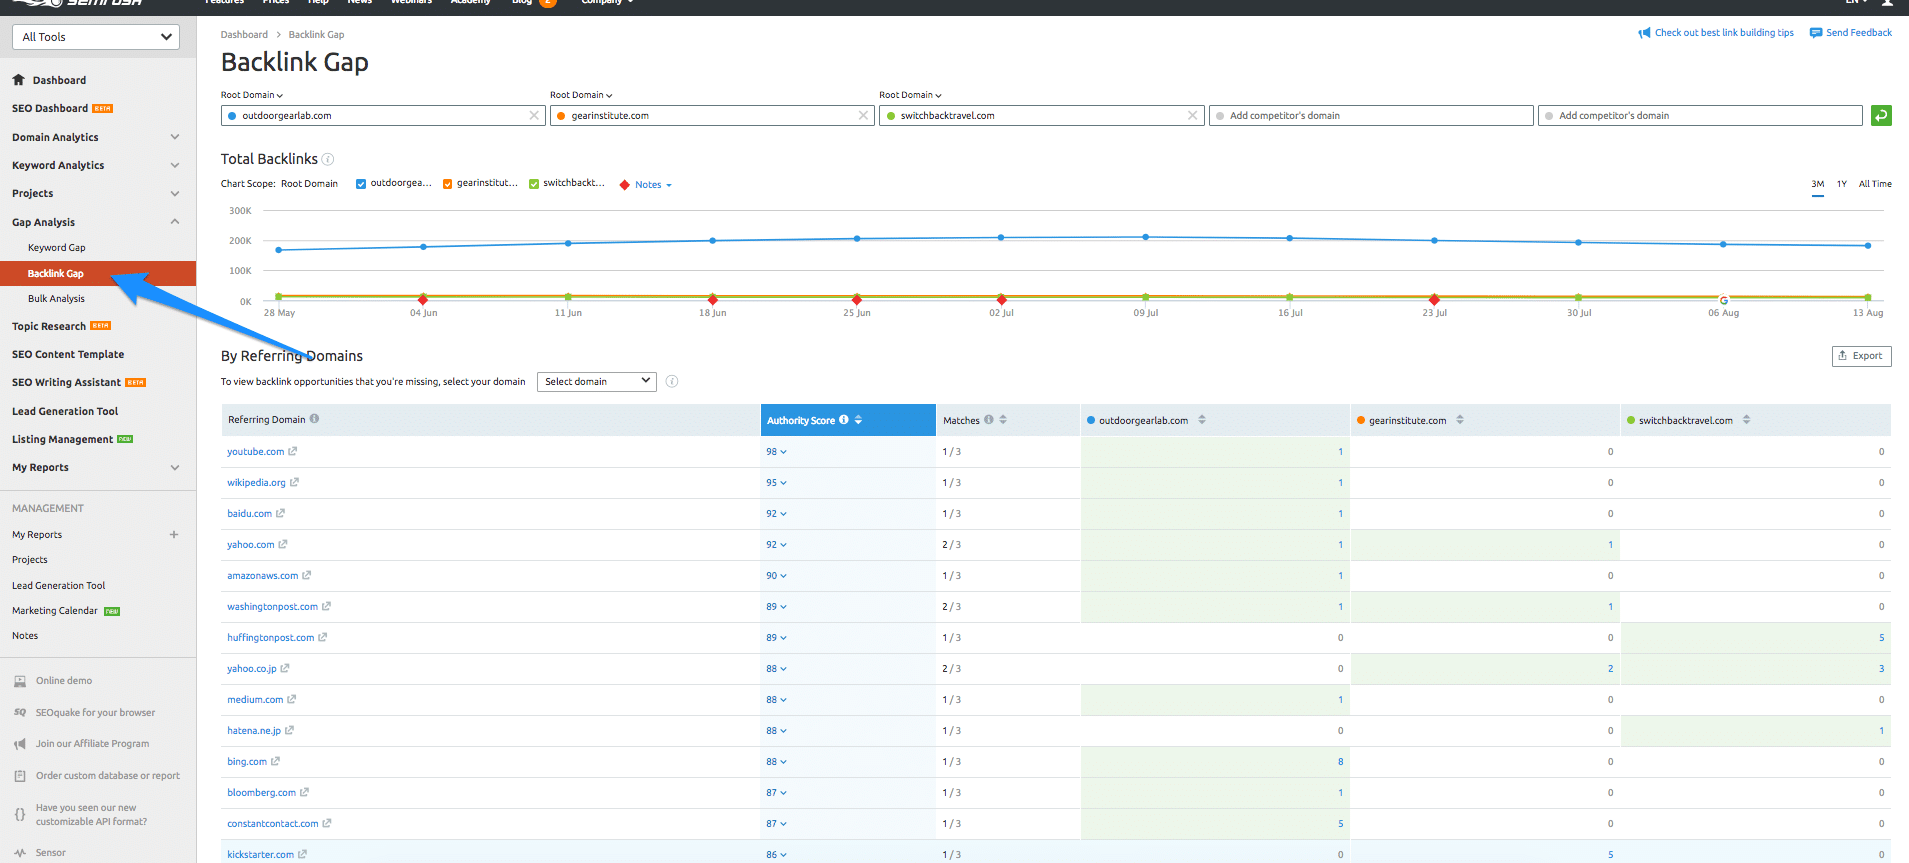Toggle the switchbackt... chart checkbox
This screenshot has width=1909, height=863.
click(534, 184)
